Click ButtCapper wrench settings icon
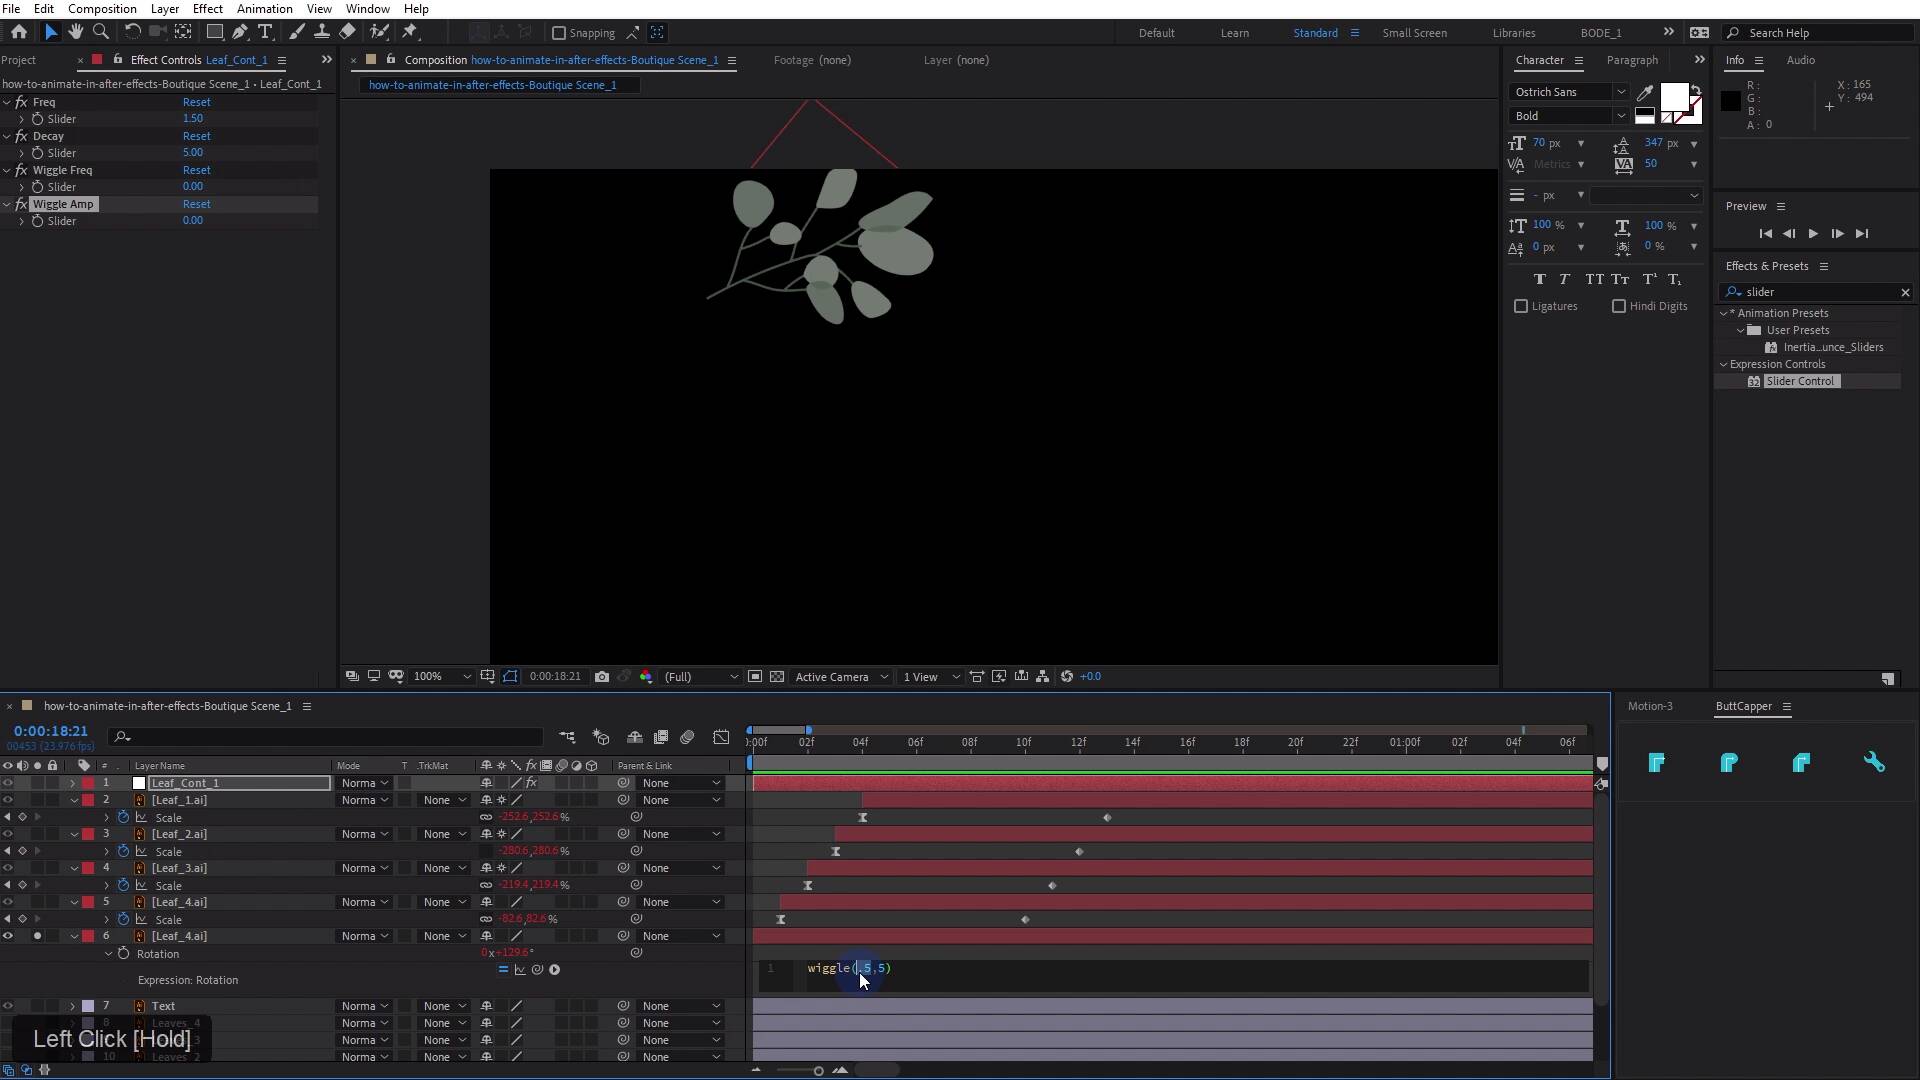 (x=1874, y=763)
